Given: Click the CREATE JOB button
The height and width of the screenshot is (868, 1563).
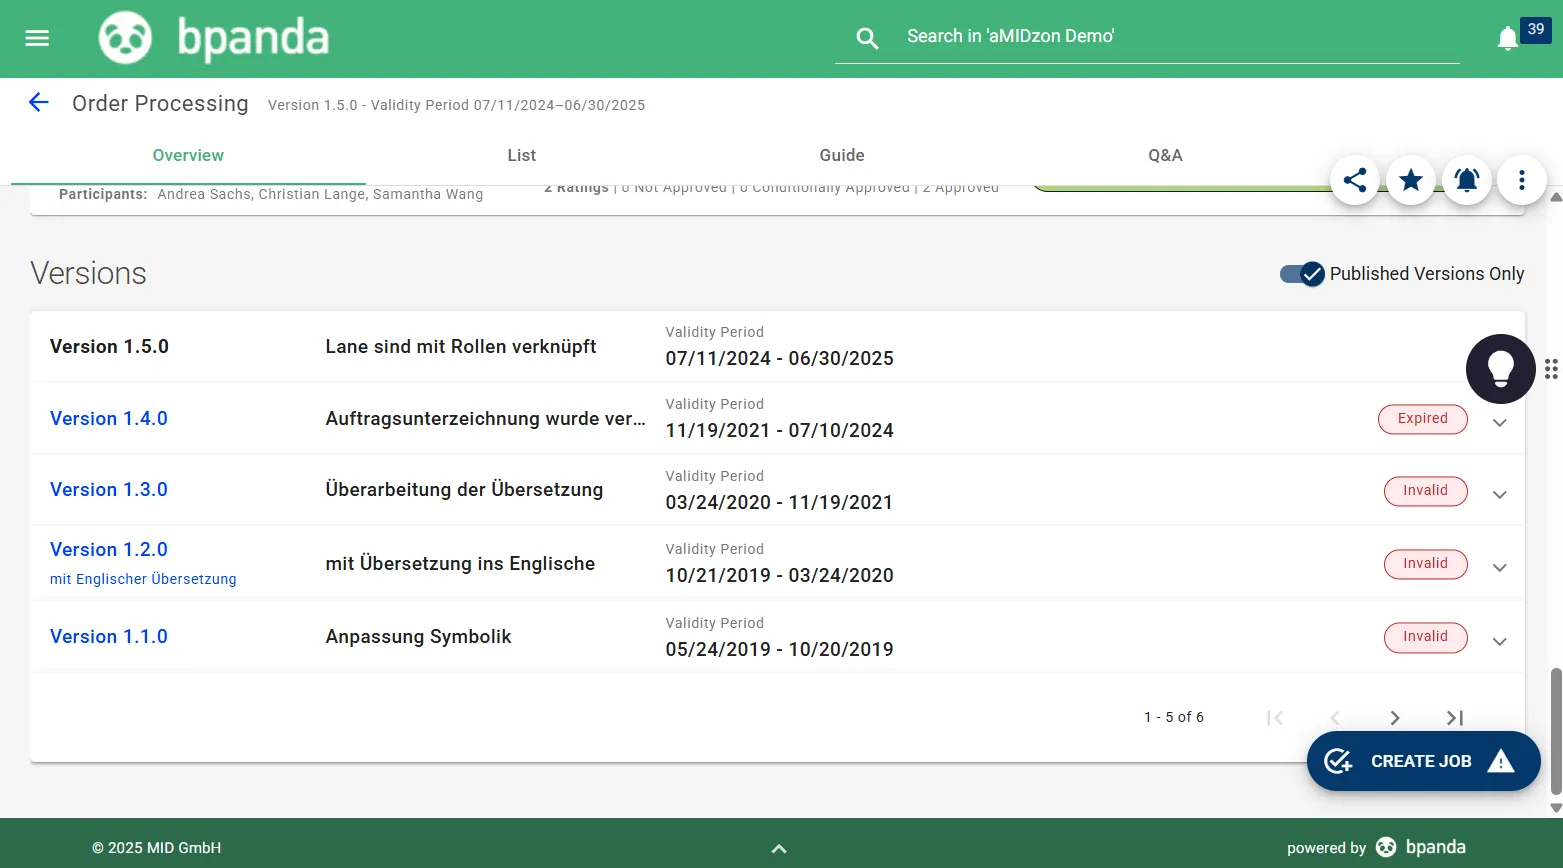Looking at the screenshot, I should pyautogui.click(x=1423, y=761).
